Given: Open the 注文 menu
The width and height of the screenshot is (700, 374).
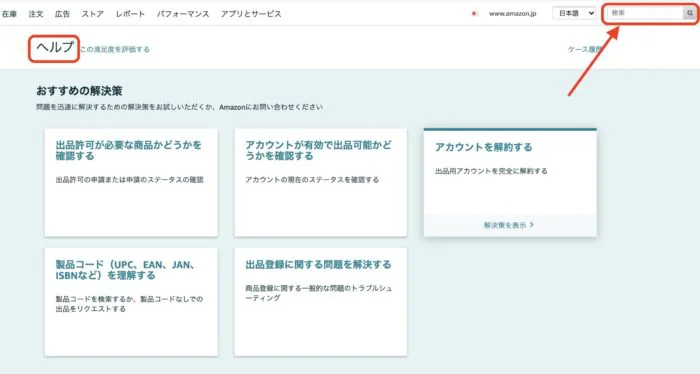Looking at the screenshot, I should coord(36,14).
